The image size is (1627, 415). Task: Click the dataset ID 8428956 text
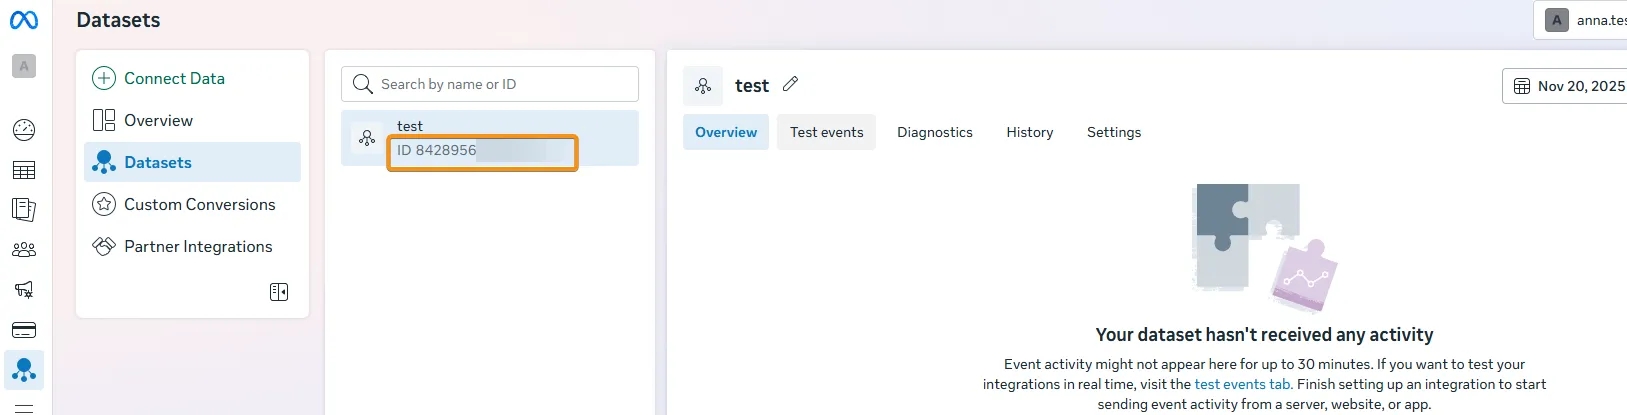(437, 150)
